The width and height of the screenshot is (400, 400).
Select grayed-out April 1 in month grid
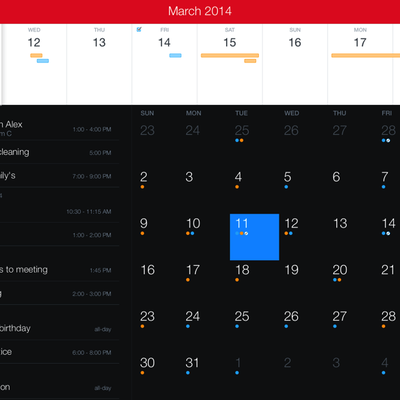(238, 363)
